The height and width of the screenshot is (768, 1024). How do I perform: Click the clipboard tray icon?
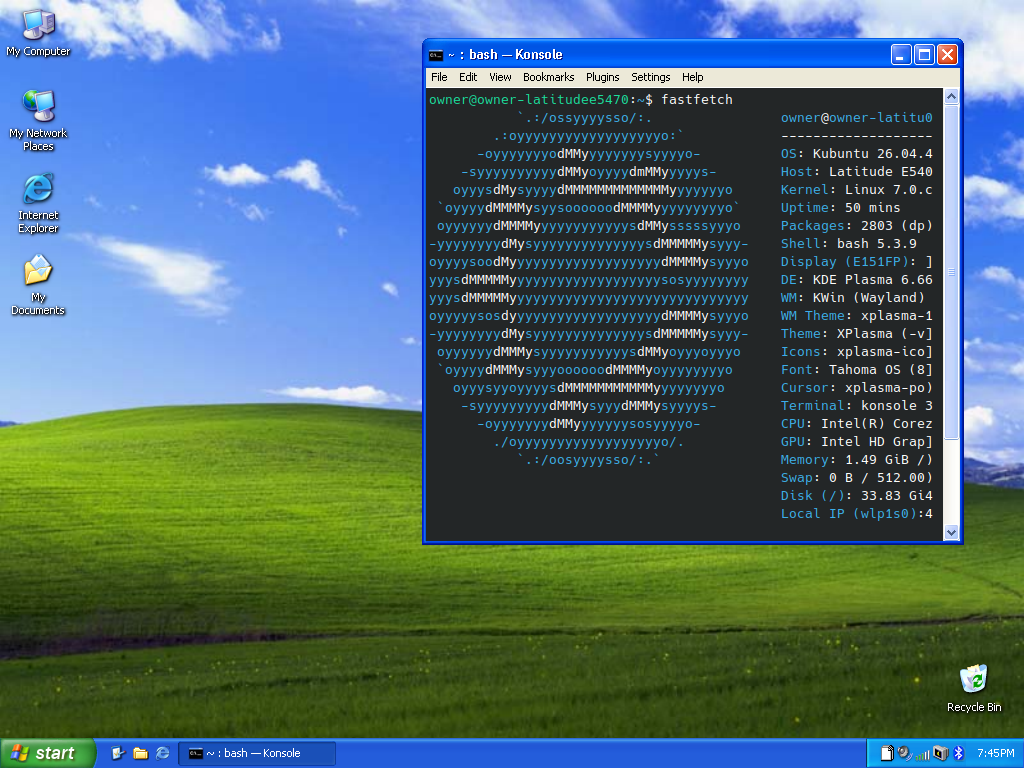886,753
